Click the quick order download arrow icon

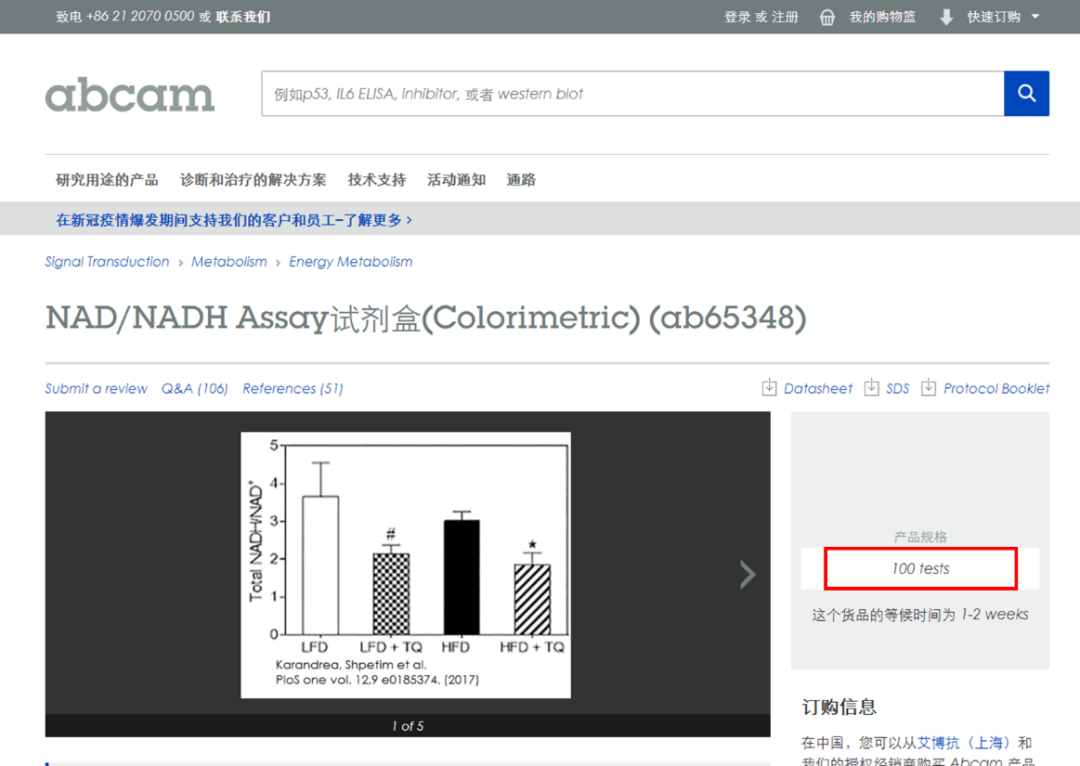point(946,17)
